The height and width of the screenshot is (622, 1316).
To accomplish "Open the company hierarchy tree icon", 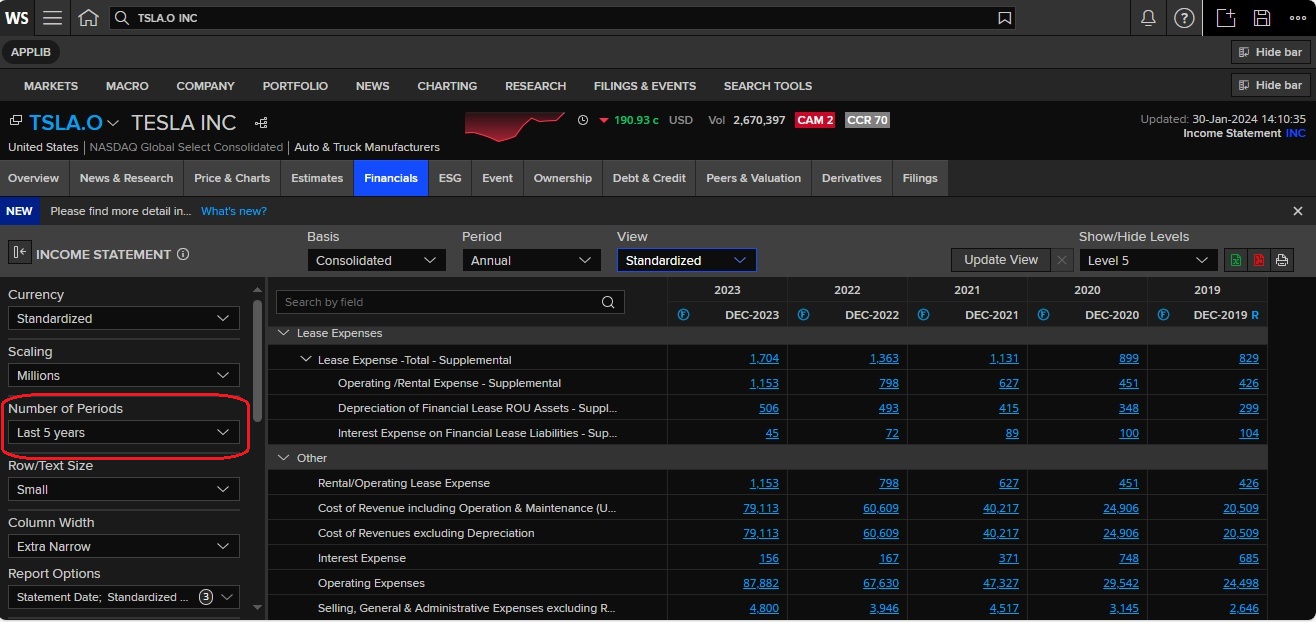I will coord(261,123).
